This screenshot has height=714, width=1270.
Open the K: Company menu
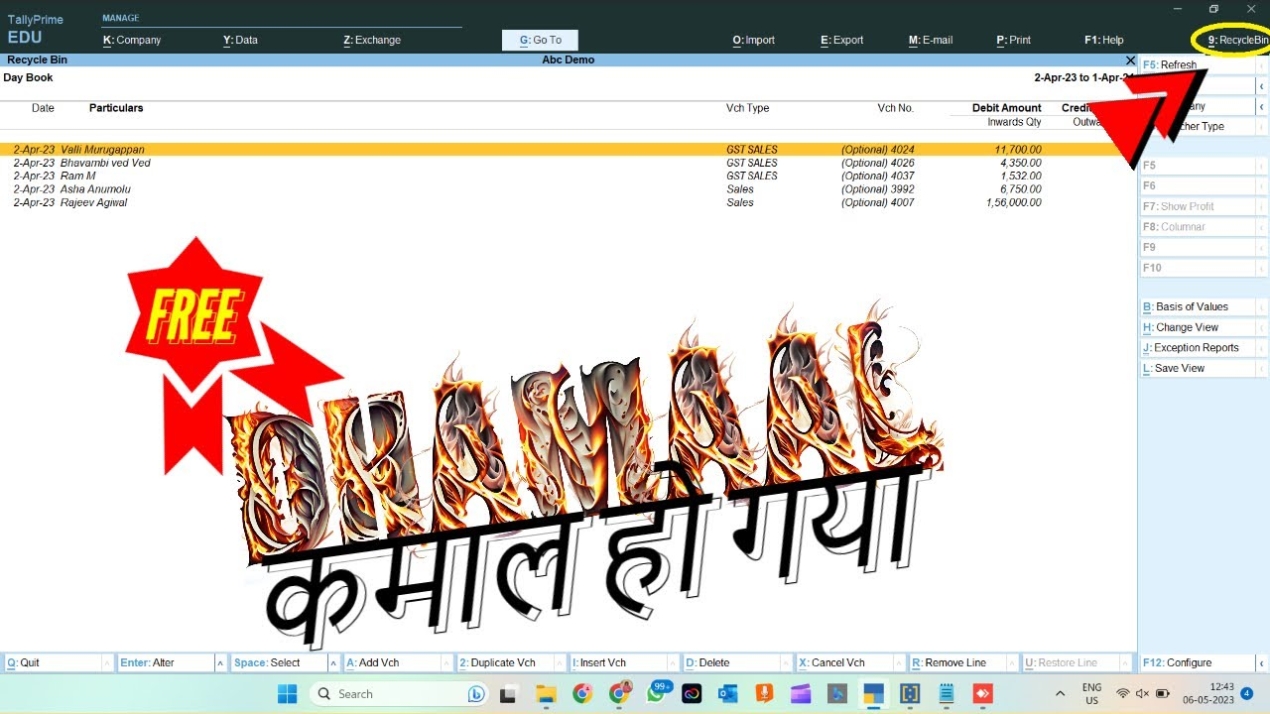tap(132, 40)
